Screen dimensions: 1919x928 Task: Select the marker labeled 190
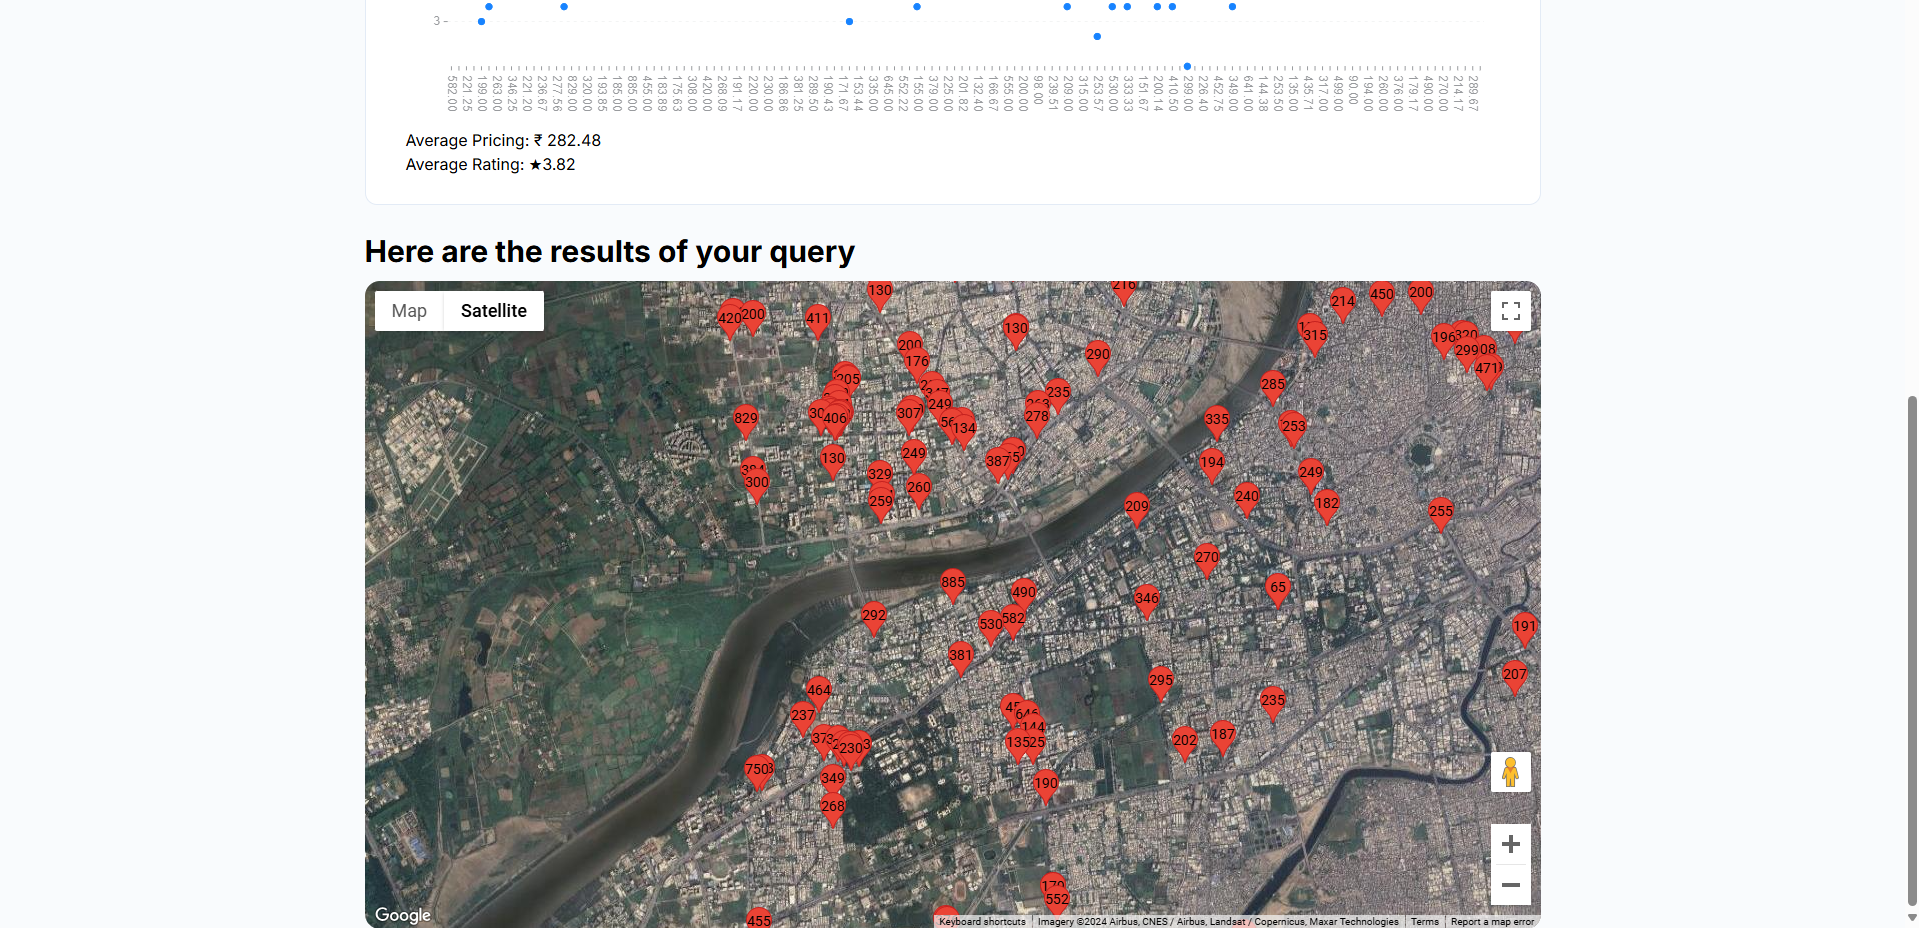coord(1046,789)
